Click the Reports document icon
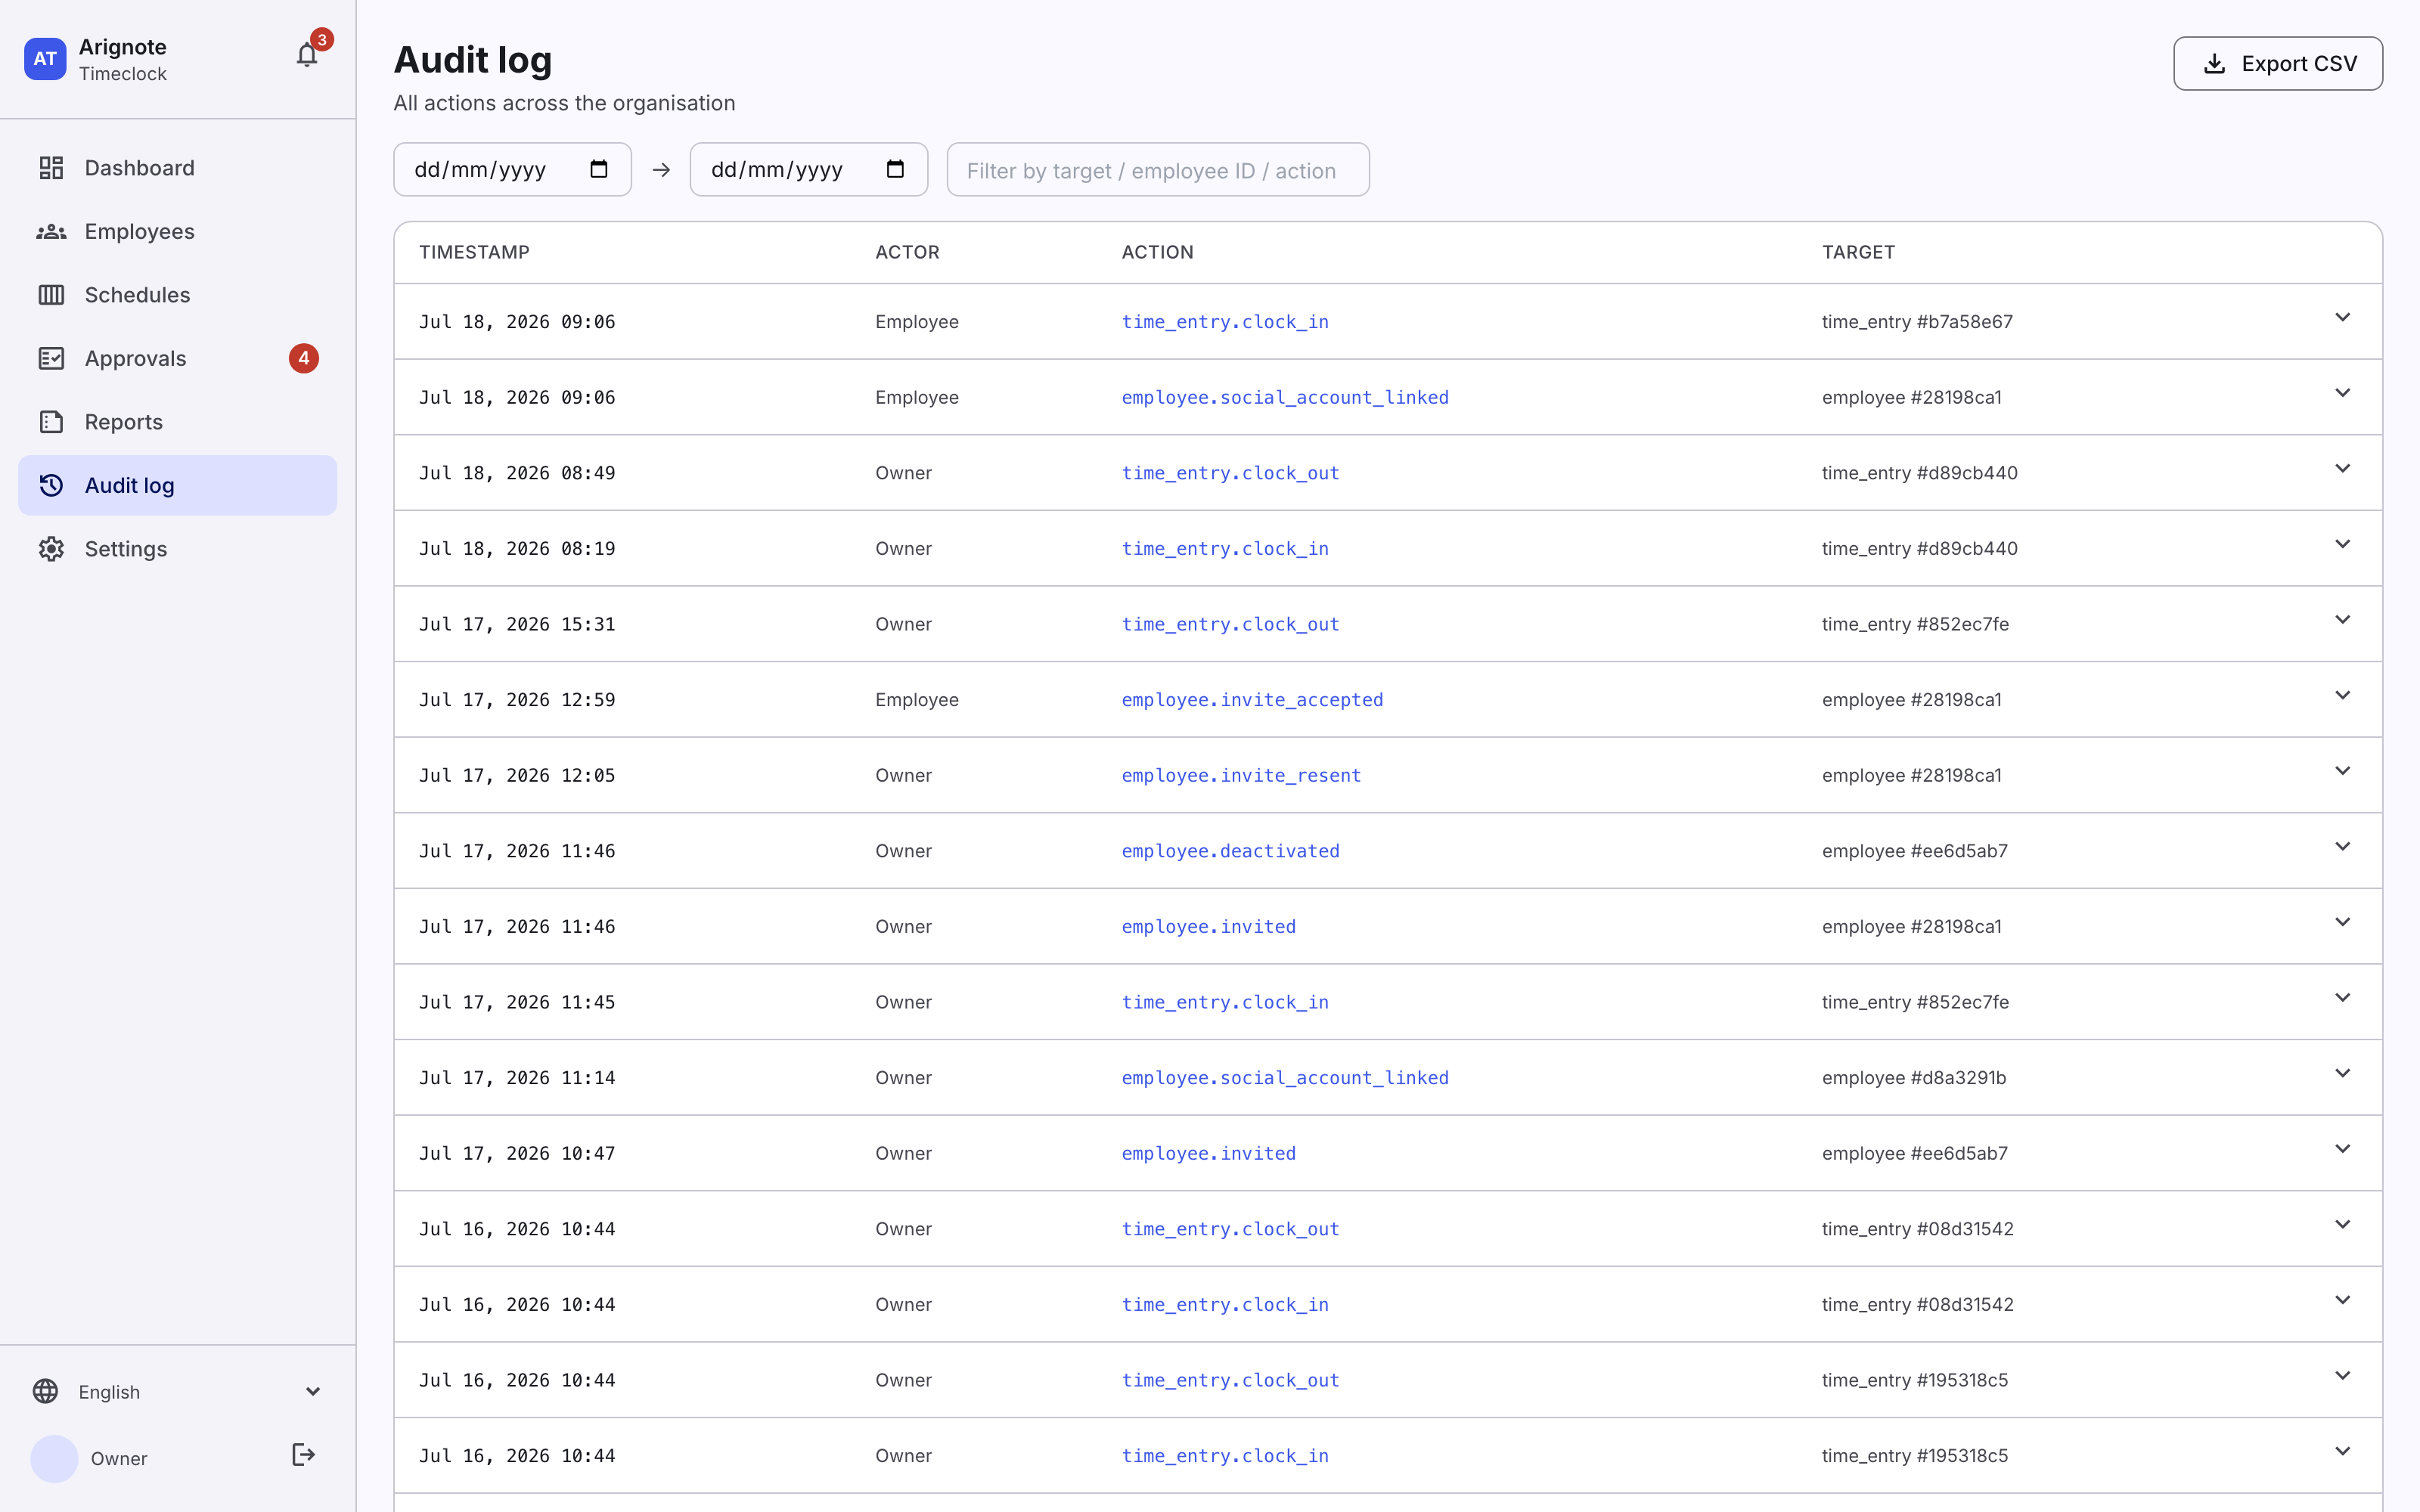 51,422
